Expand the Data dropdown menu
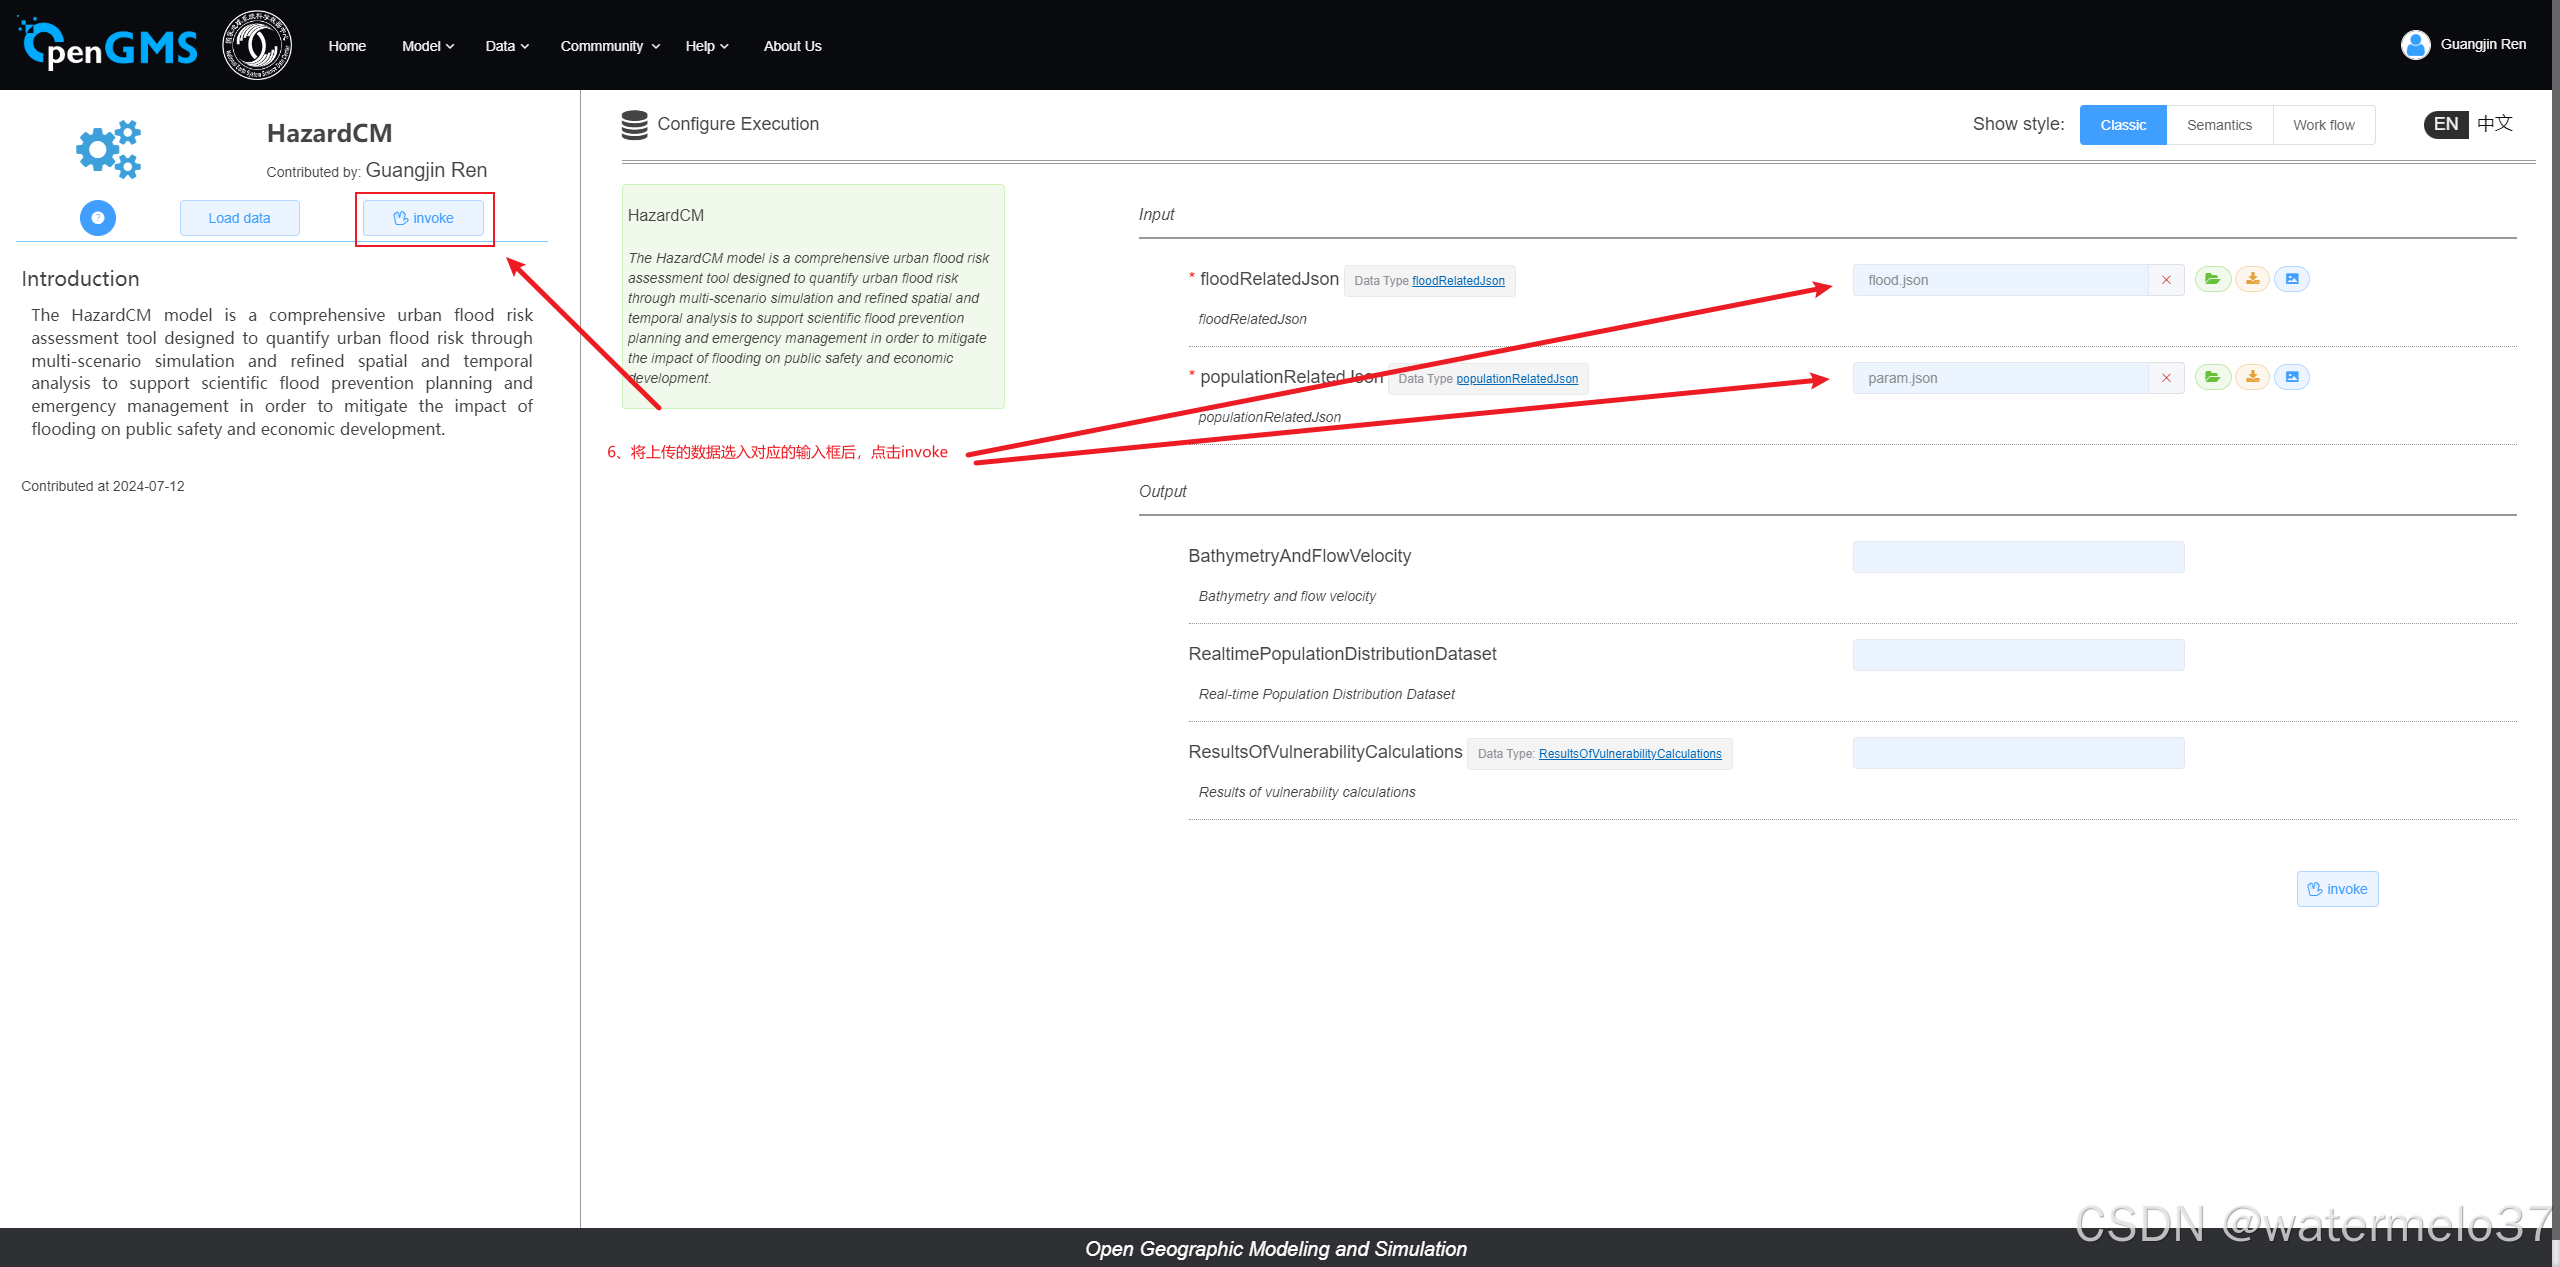The image size is (2560, 1267). click(507, 46)
